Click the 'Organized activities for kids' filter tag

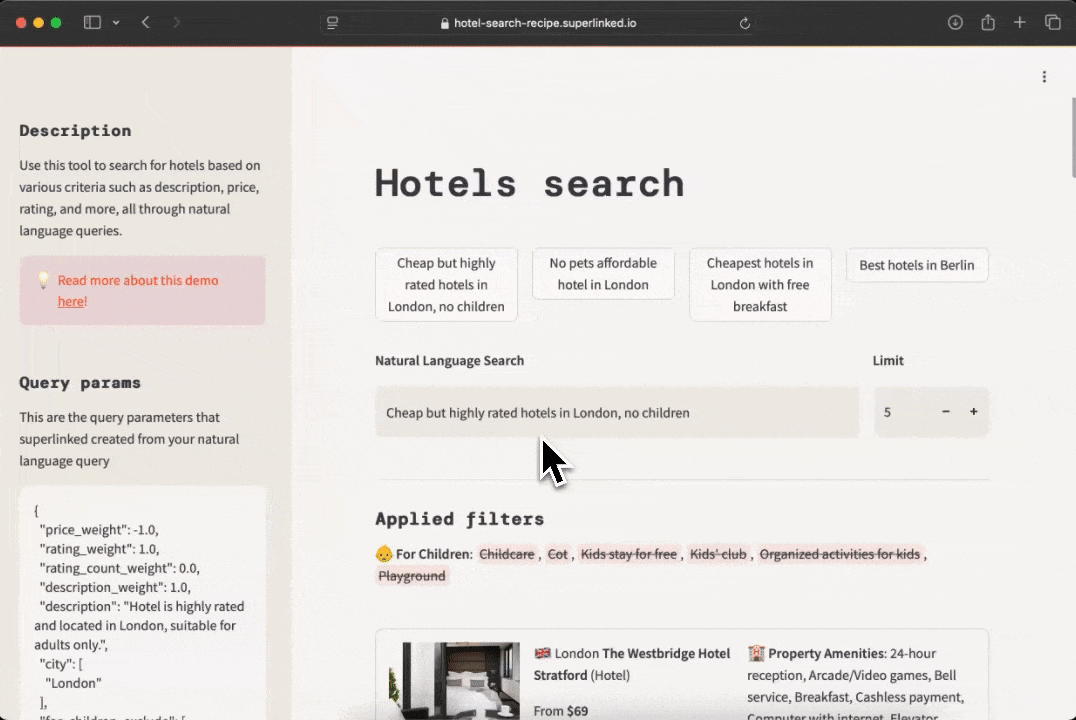point(839,554)
